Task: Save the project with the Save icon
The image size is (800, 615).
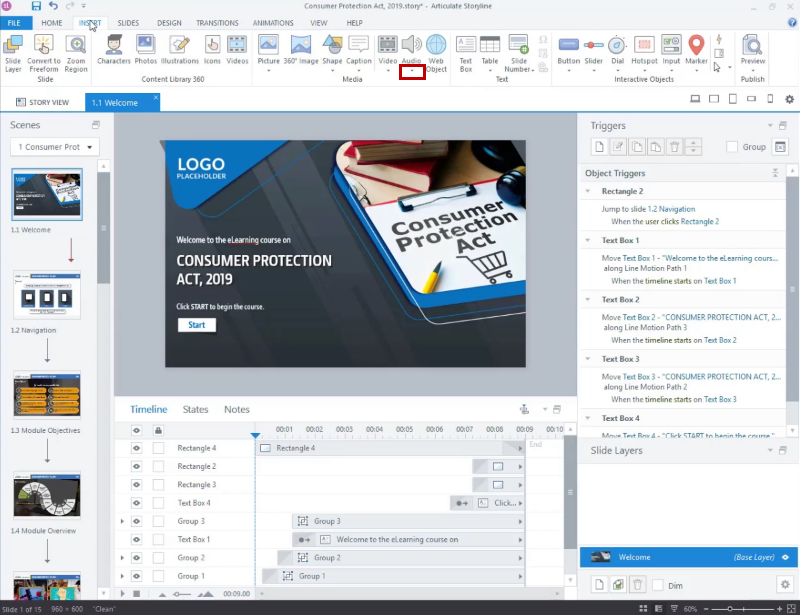Action: click(x=36, y=6)
